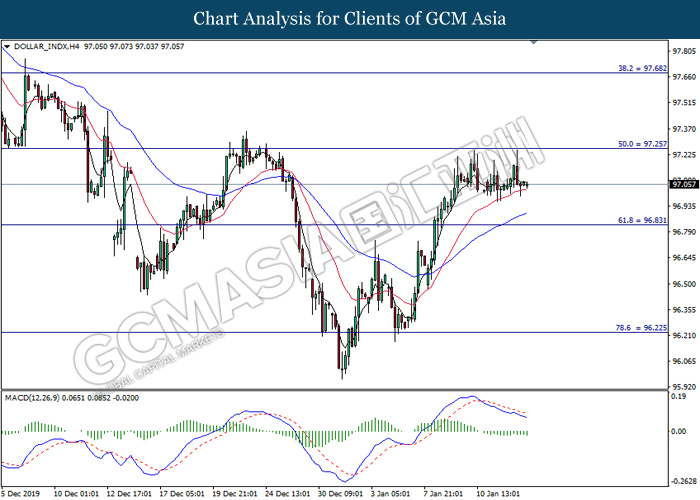Click the 7 Jan 21:01 time label
Image resolution: width=700 pixels, height=500 pixels.
(443, 494)
